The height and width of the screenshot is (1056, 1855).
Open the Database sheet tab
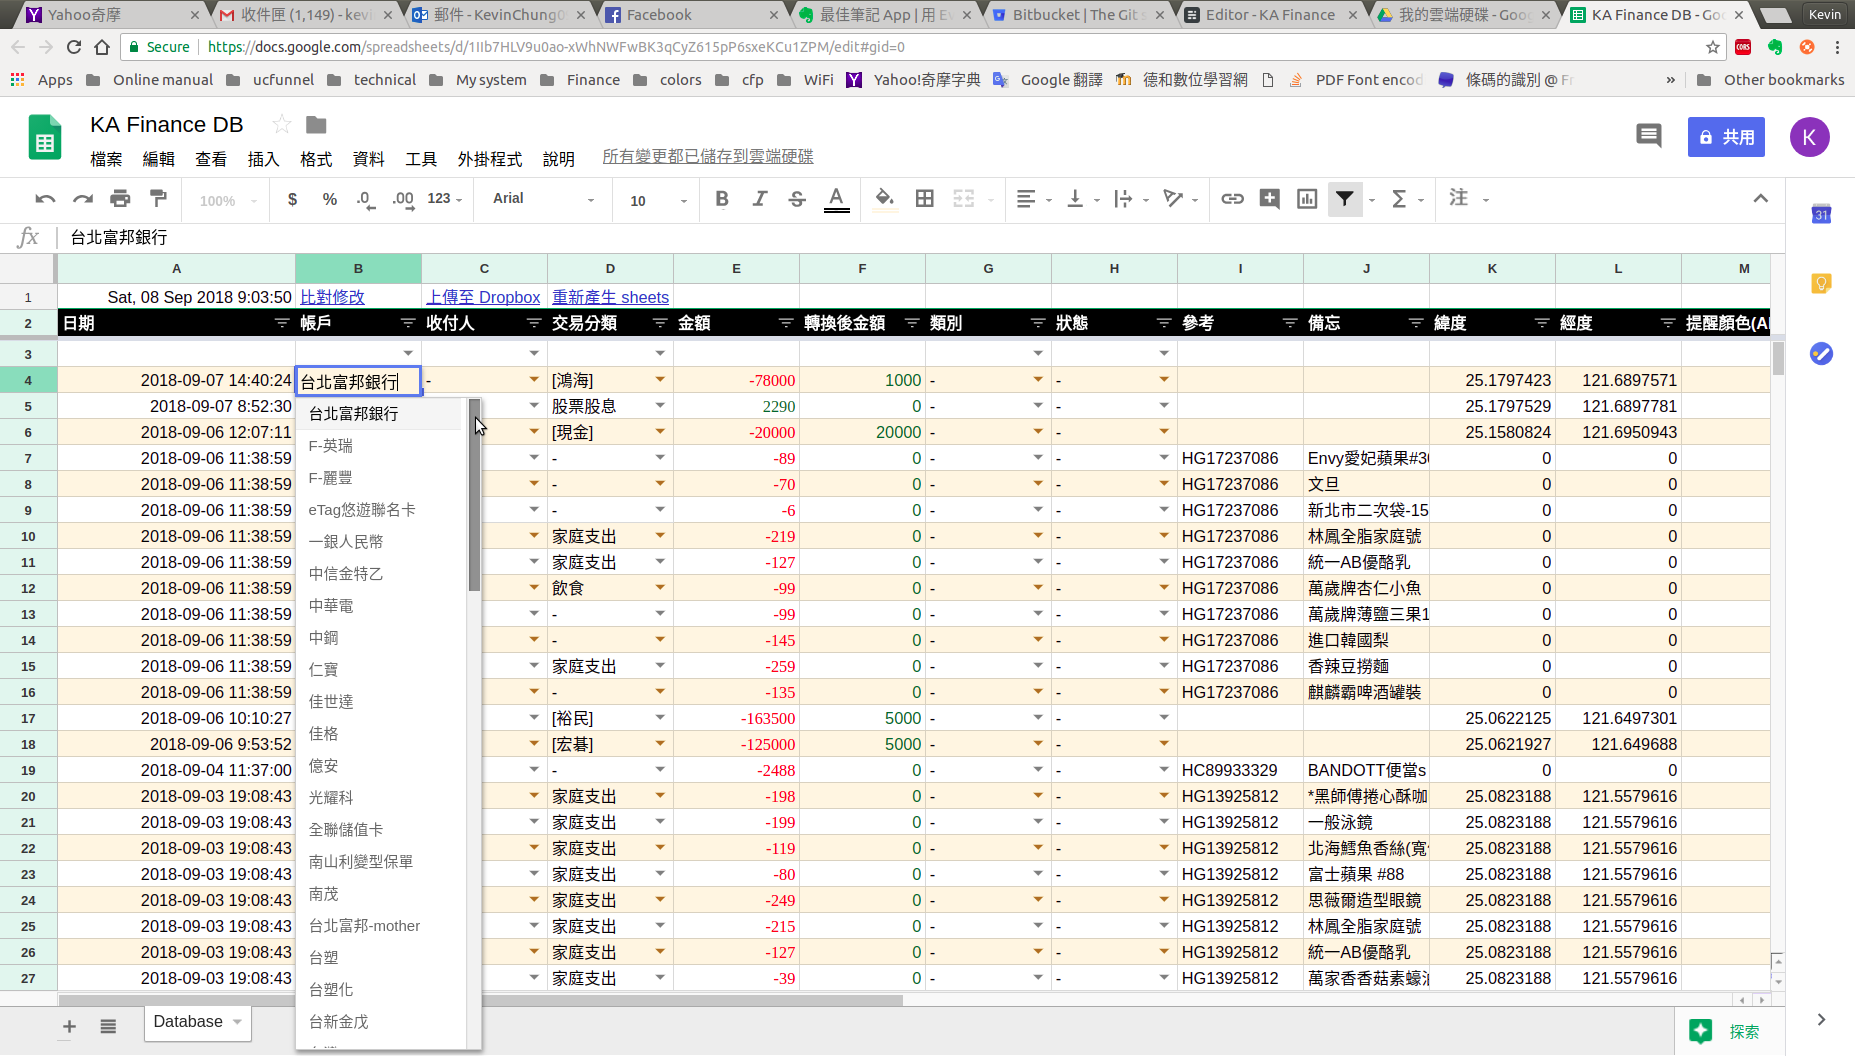(197, 1022)
